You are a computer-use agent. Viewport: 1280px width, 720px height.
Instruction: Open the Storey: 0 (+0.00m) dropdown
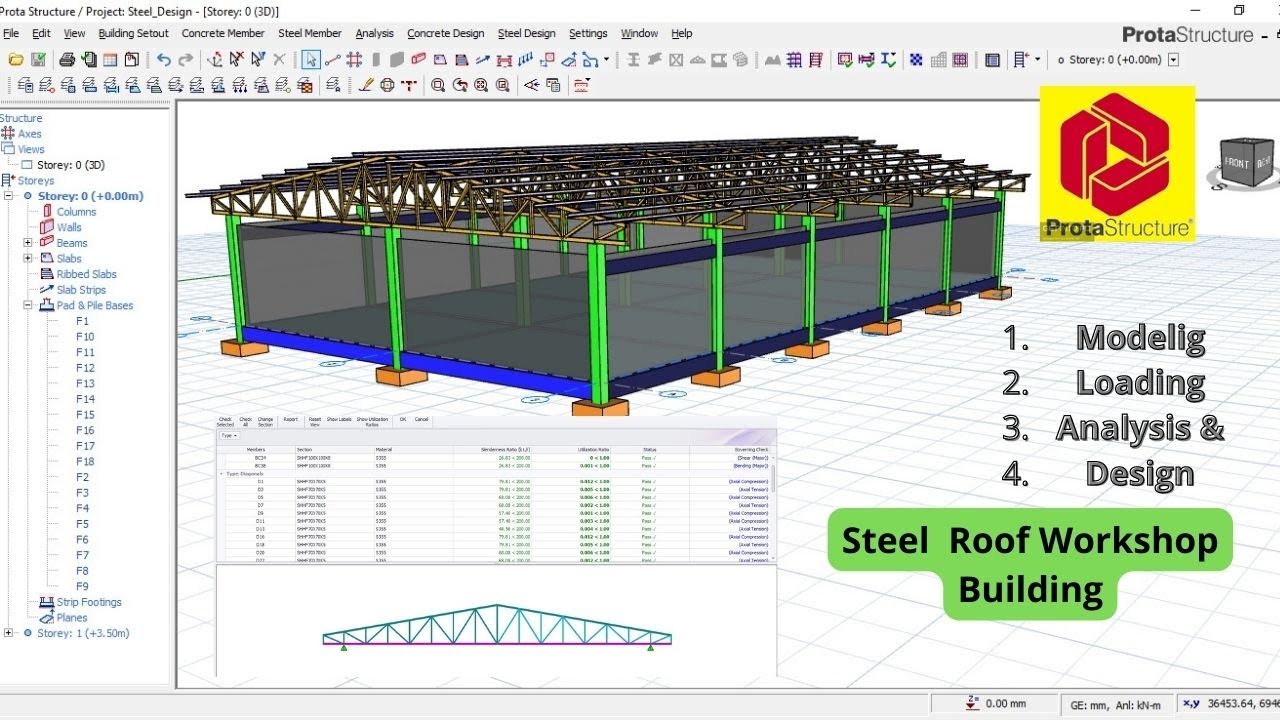coord(1173,59)
